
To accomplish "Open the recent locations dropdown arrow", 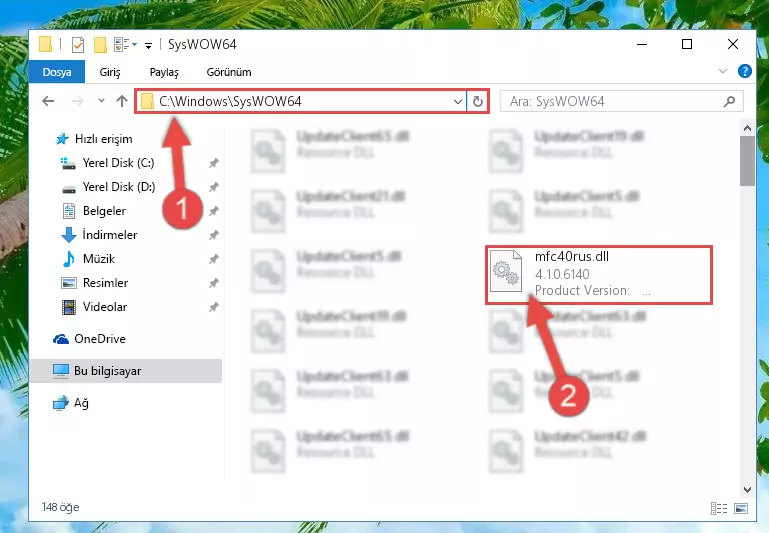I will tap(101, 101).
